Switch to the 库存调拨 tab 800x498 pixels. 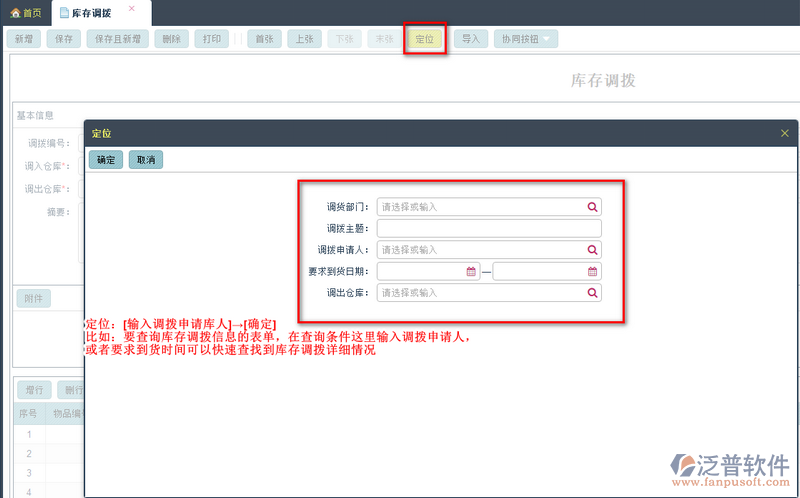(91, 13)
